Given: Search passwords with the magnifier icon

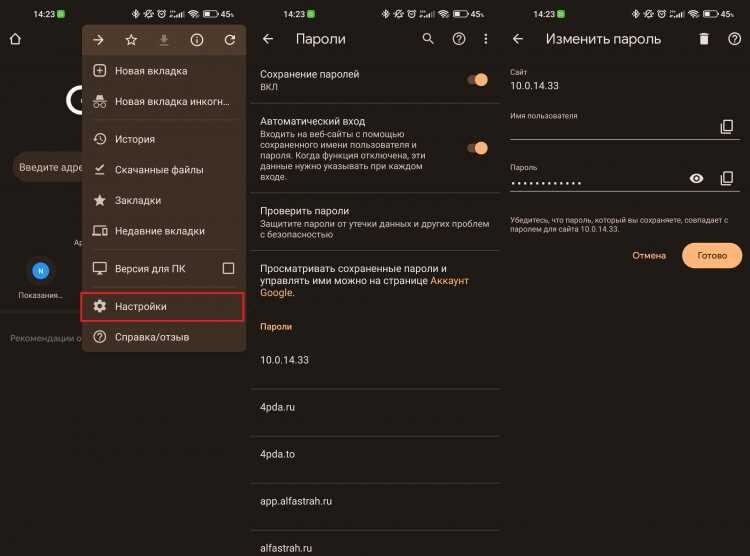Looking at the screenshot, I should 428,39.
